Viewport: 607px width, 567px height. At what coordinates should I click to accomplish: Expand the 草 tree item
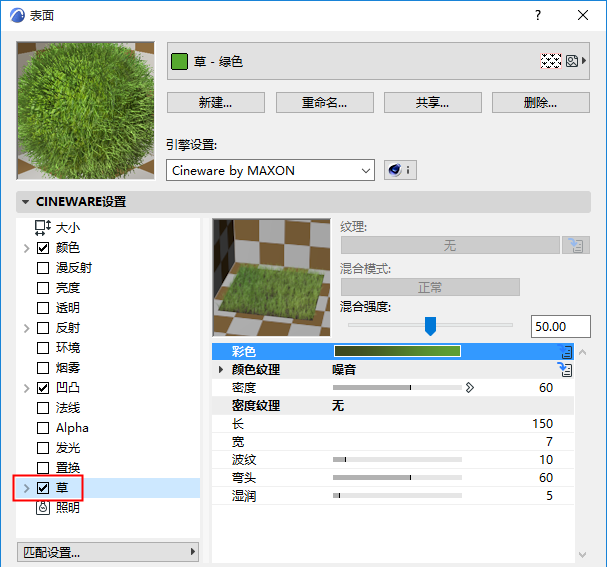(x=26, y=488)
